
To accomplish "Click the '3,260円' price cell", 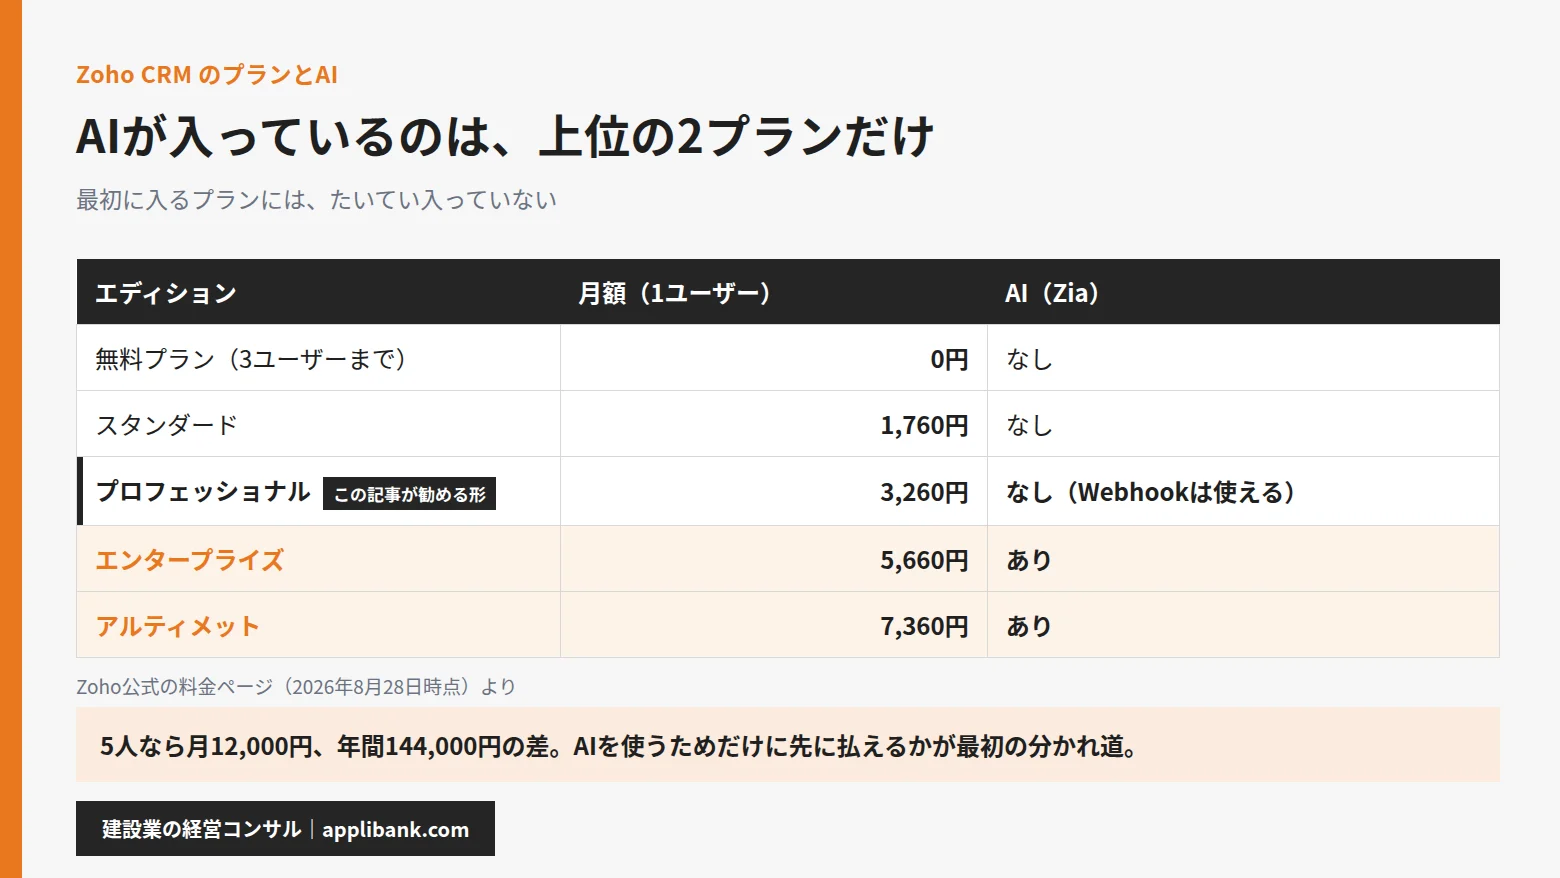I will pos(774,491).
